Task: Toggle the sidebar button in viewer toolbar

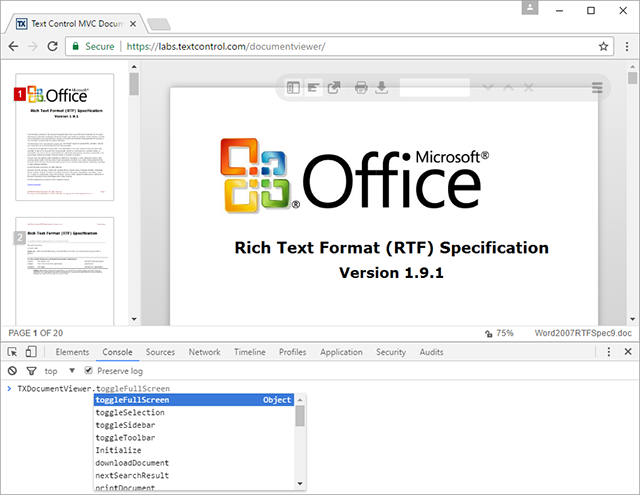Action: pyautogui.click(x=293, y=87)
